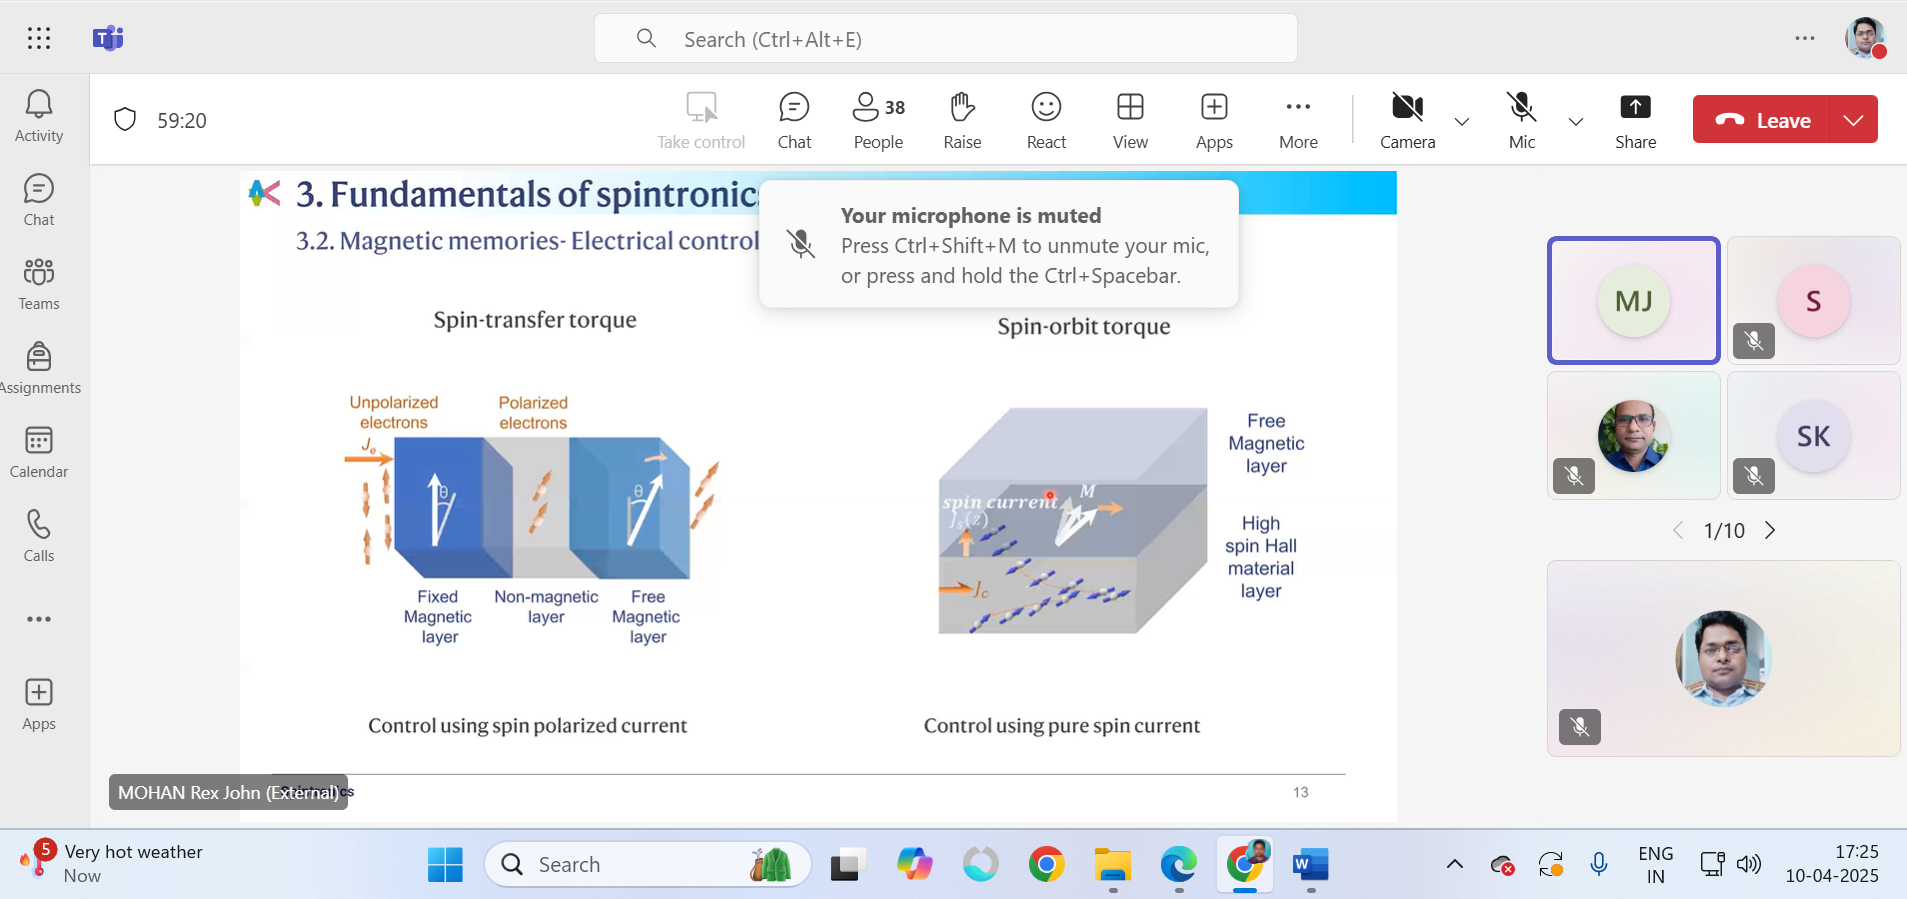Open Calendar from the left sidebar
The height and width of the screenshot is (899, 1907).
[x=39, y=452]
